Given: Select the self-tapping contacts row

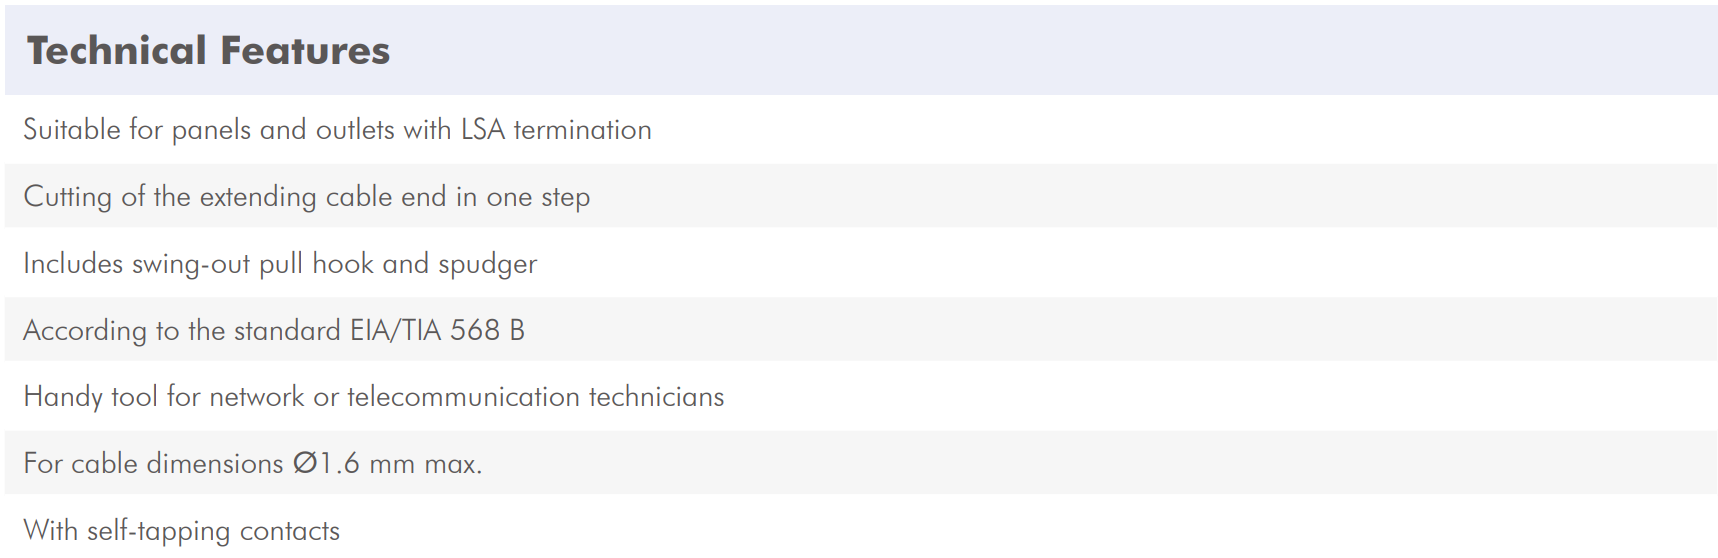Looking at the screenshot, I should 861,528.
